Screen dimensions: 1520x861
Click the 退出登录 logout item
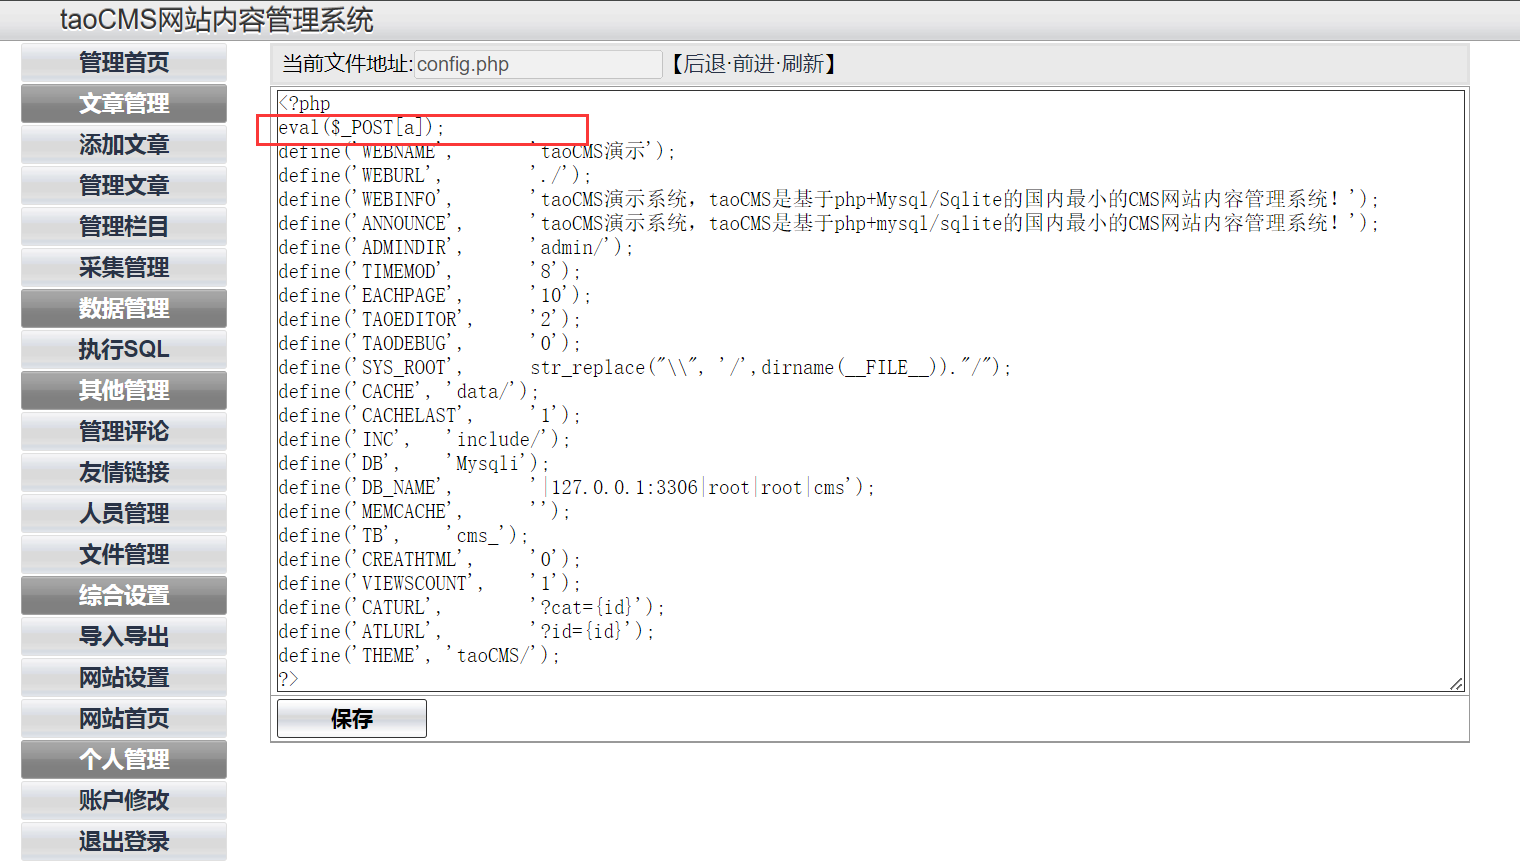click(x=124, y=842)
